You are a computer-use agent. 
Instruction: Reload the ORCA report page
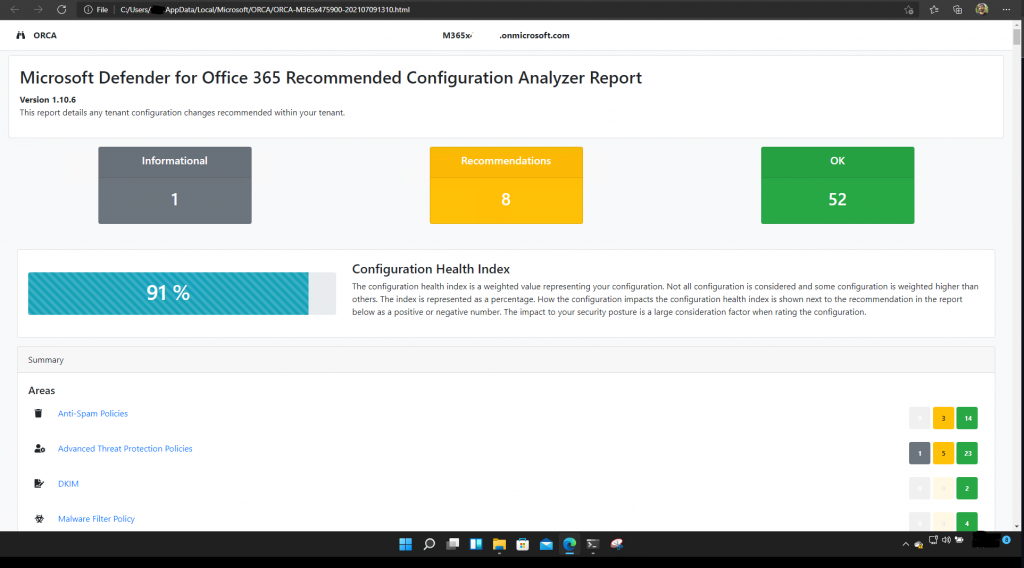coord(61,10)
